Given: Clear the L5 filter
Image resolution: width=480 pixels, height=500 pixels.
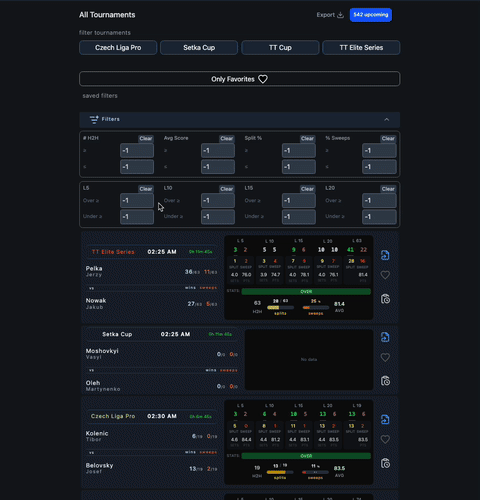Looking at the screenshot, I should (x=146, y=189).
